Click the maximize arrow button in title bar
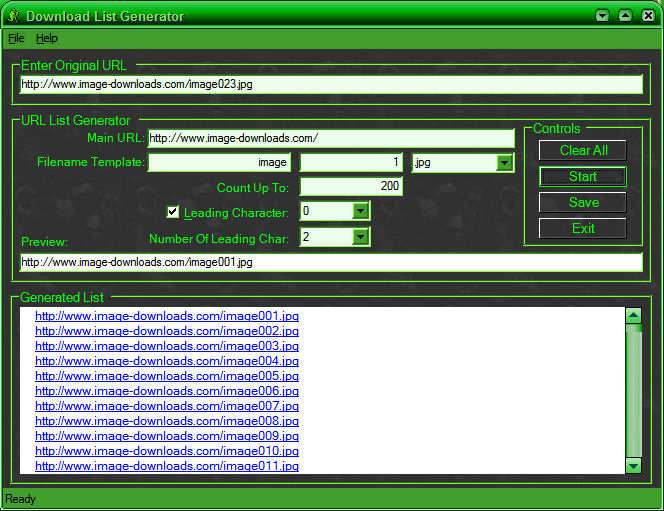Image resolution: width=664 pixels, height=511 pixels. pyautogui.click(x=625, y=16)
